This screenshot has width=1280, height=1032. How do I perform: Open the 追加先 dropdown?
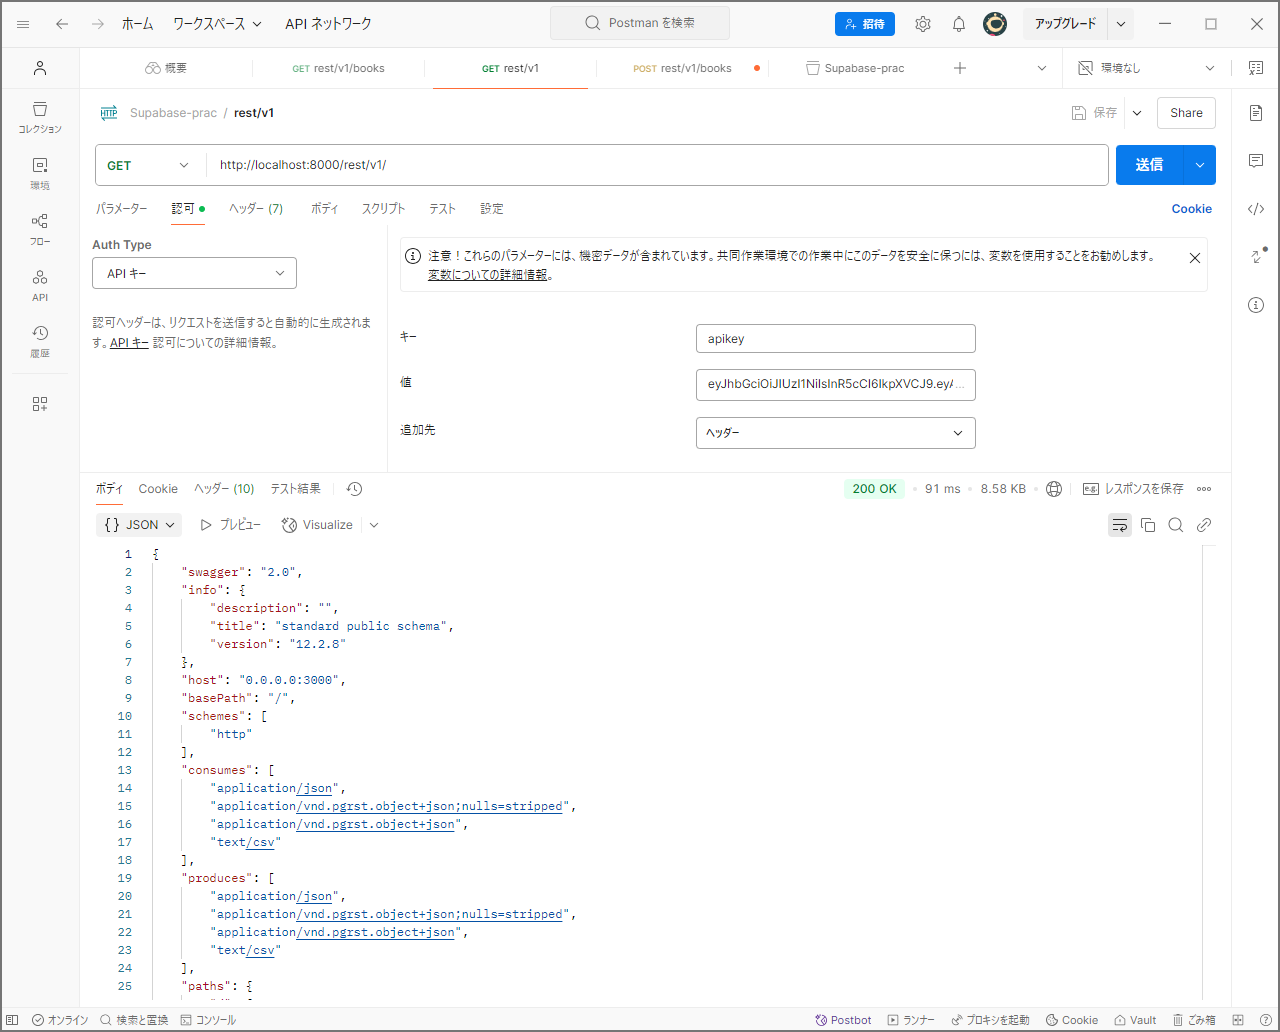click(x=835, y=432)
